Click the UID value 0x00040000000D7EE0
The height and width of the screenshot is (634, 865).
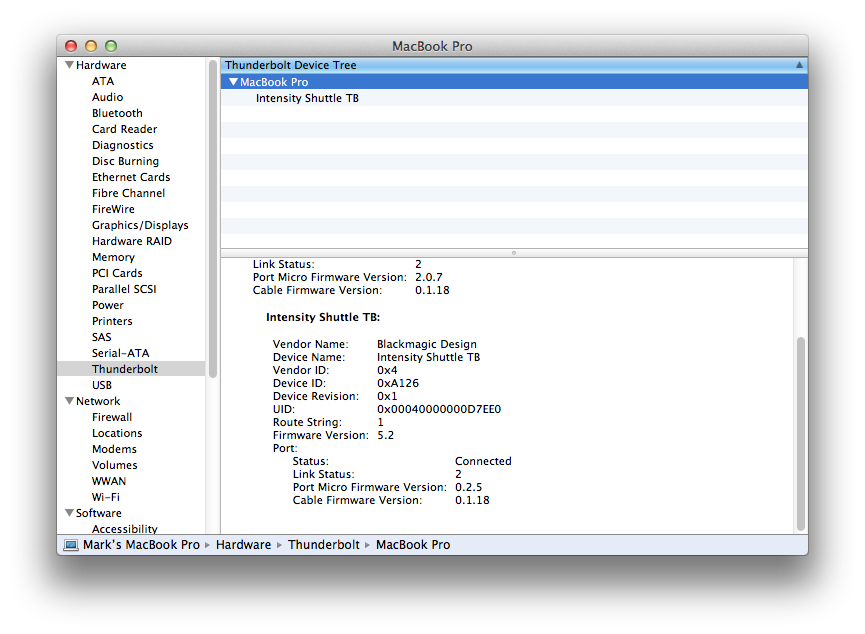(439, 409)
